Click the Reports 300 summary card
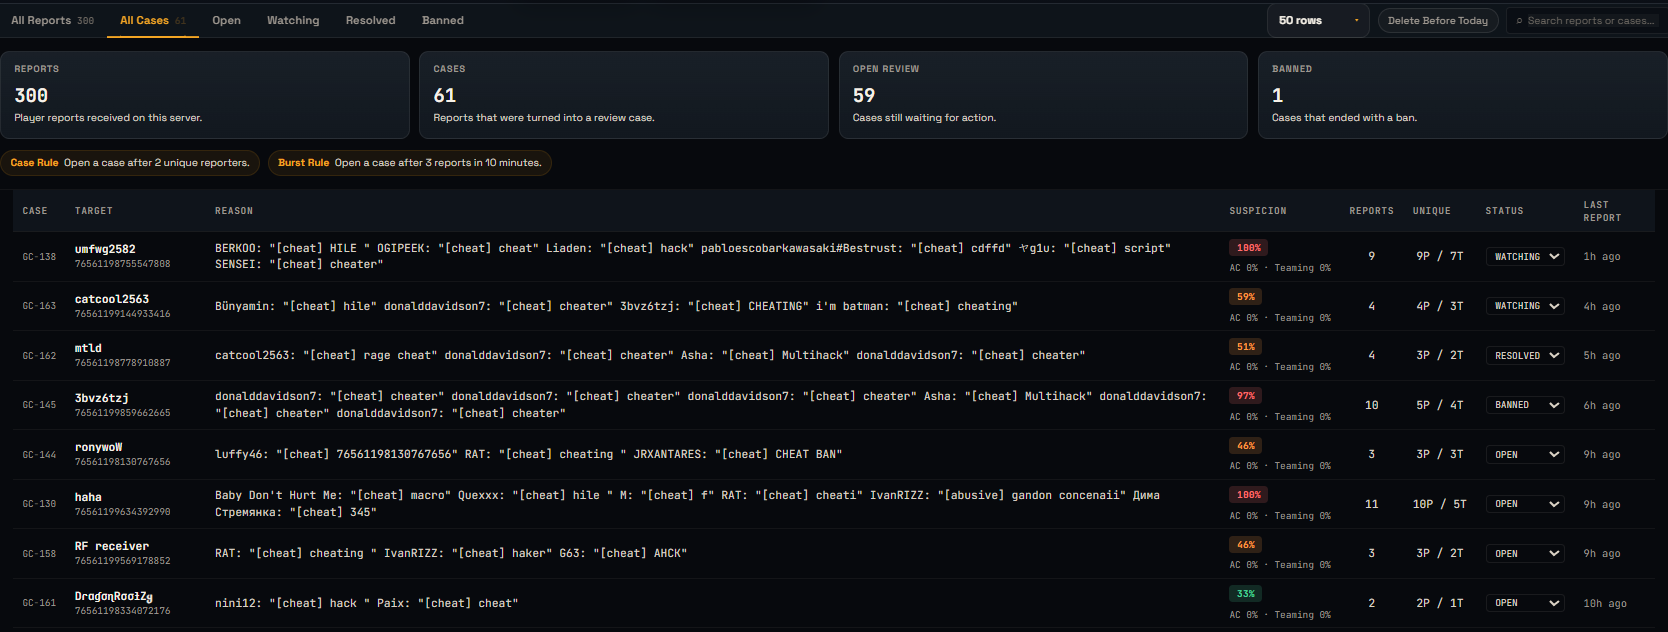 coord(205,95)
